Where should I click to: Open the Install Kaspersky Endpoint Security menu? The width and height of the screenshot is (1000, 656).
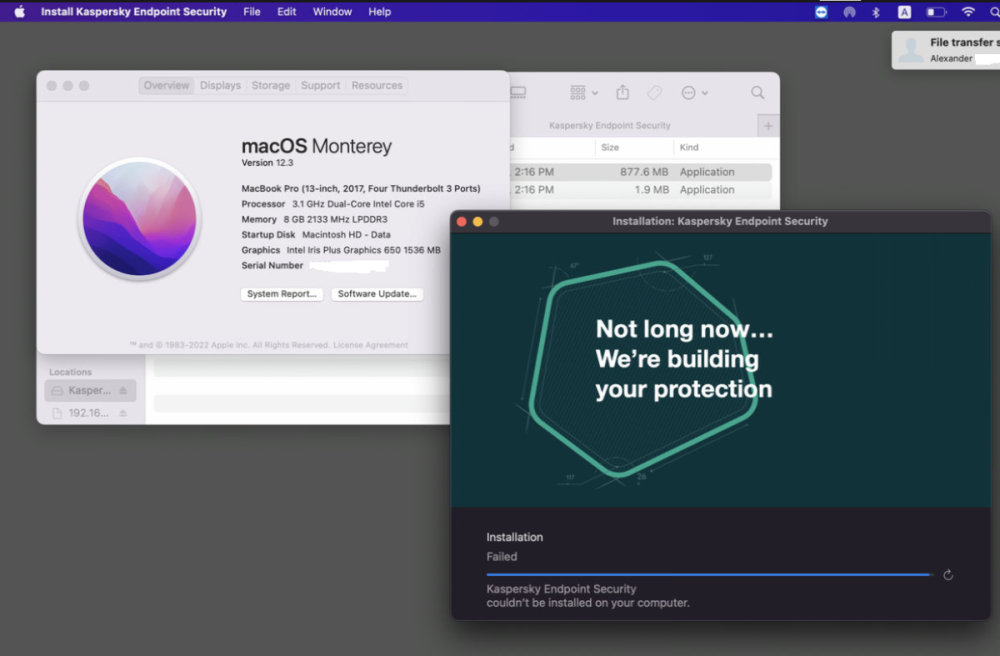[134, 11]
